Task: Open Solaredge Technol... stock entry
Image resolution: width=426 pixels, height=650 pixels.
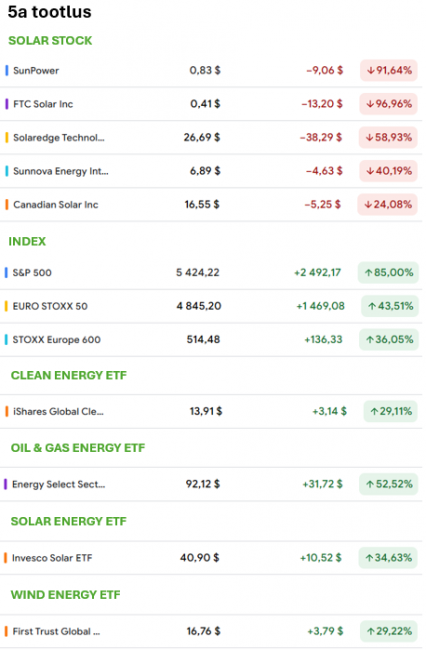Action: tap(211, 138)
